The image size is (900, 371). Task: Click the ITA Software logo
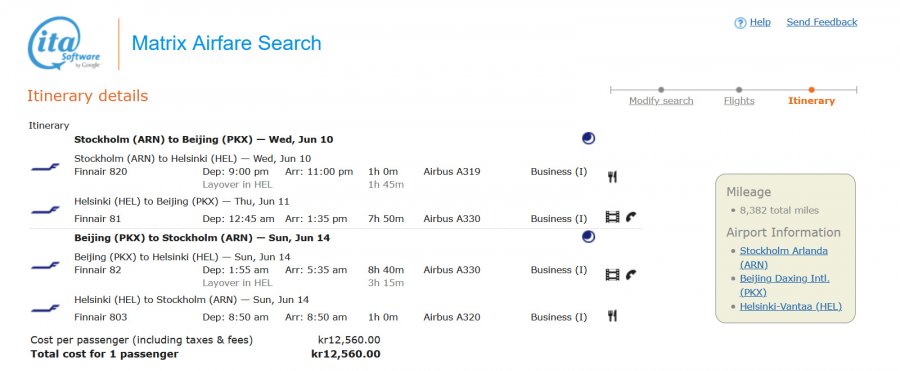(64, 44)
